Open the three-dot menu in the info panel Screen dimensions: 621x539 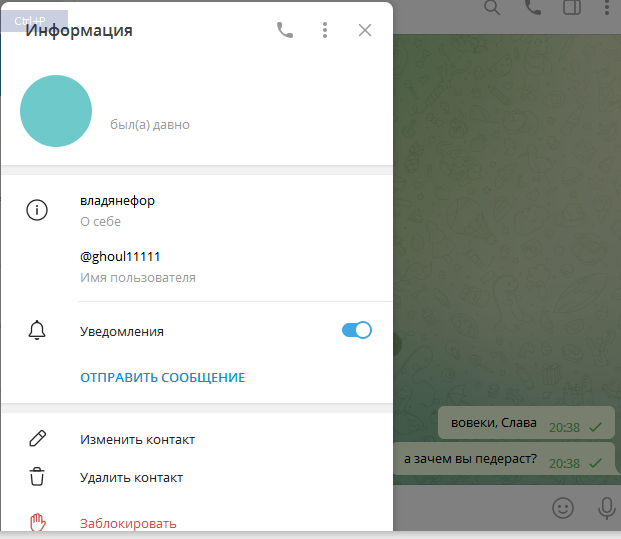pos(325,30)
